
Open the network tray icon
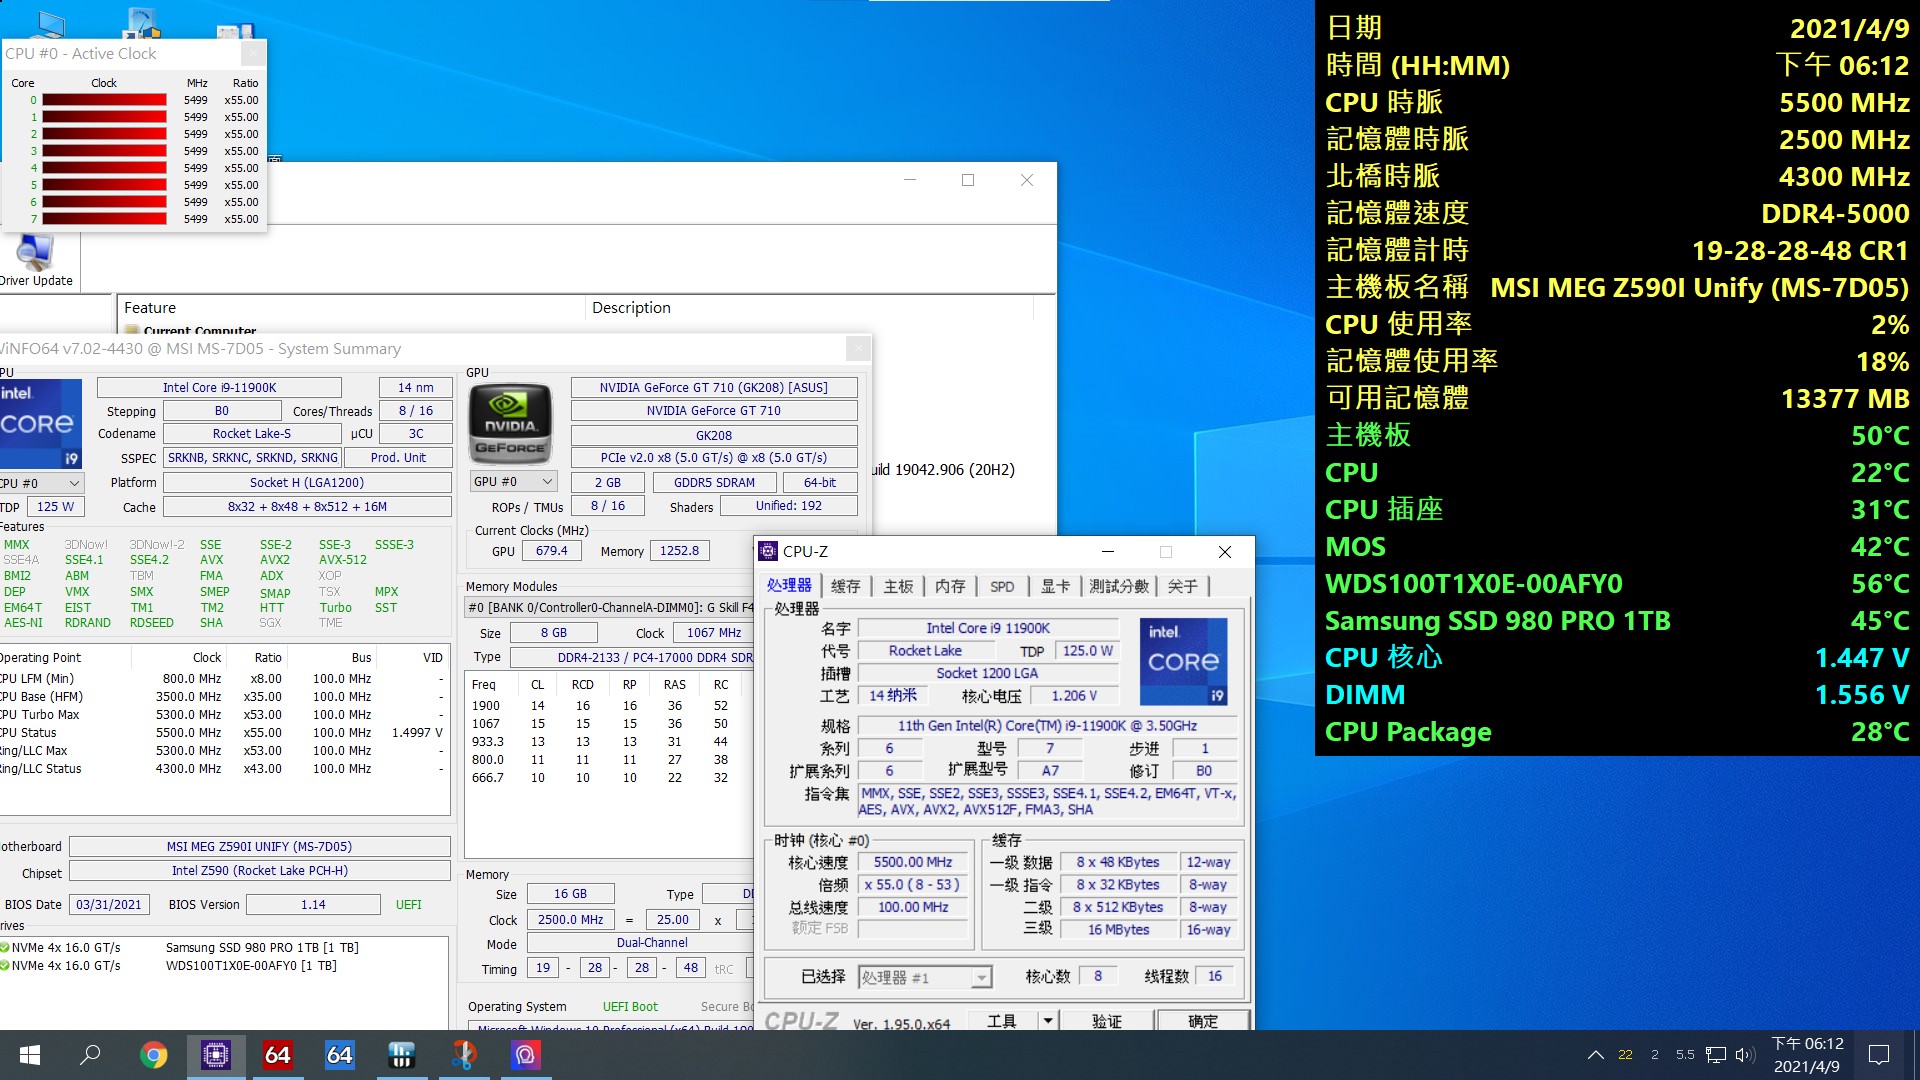click(x=1716, y=1055)
